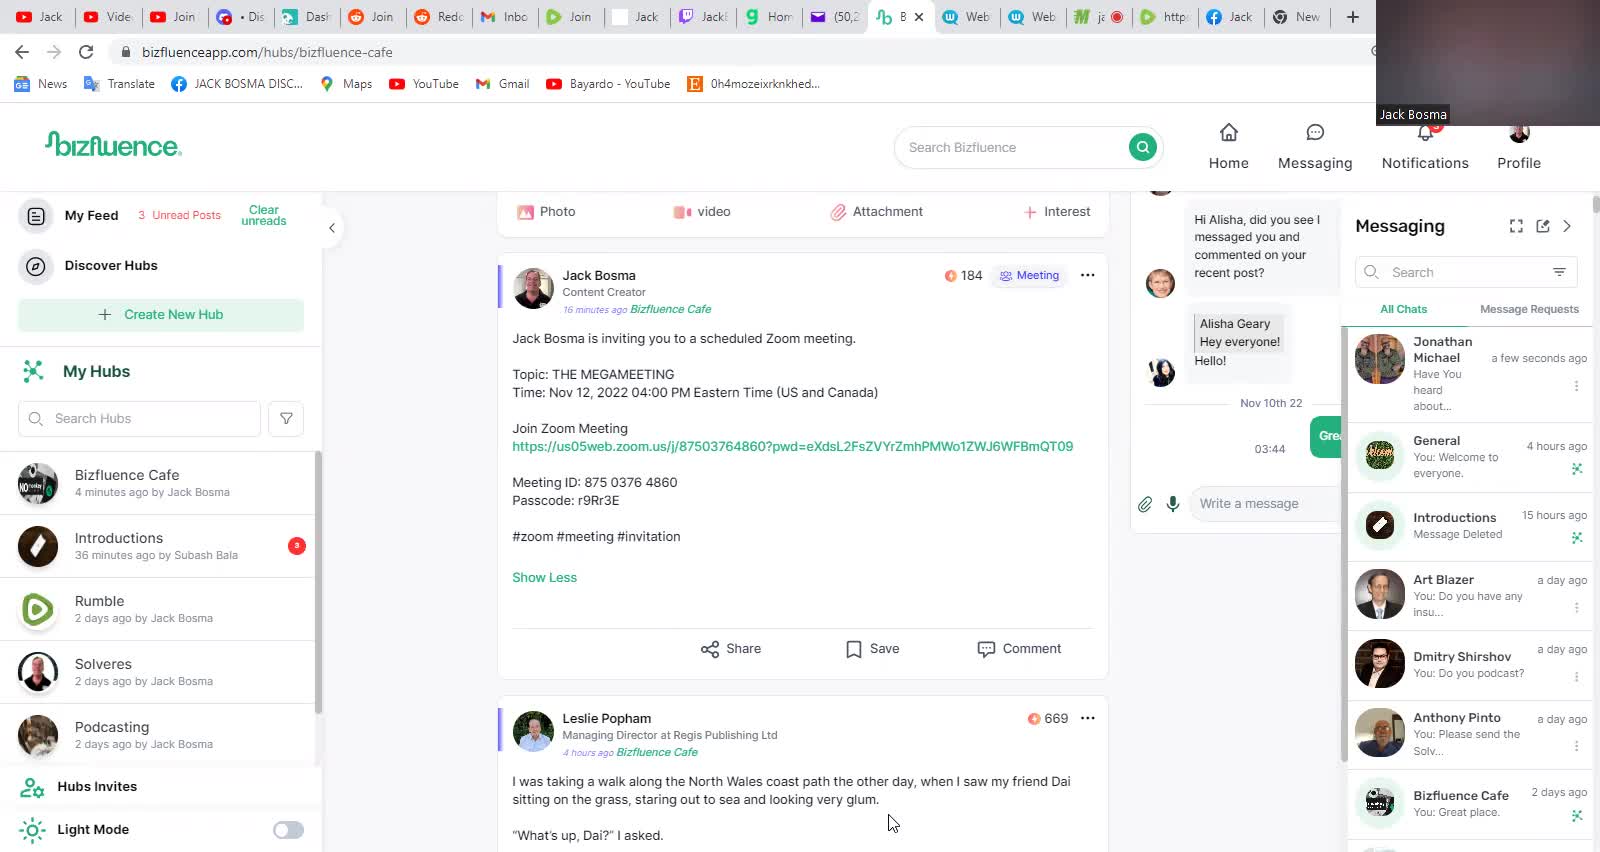
Task: Open options for Dmitry Shirshov chat
Action: [1577, 677]
